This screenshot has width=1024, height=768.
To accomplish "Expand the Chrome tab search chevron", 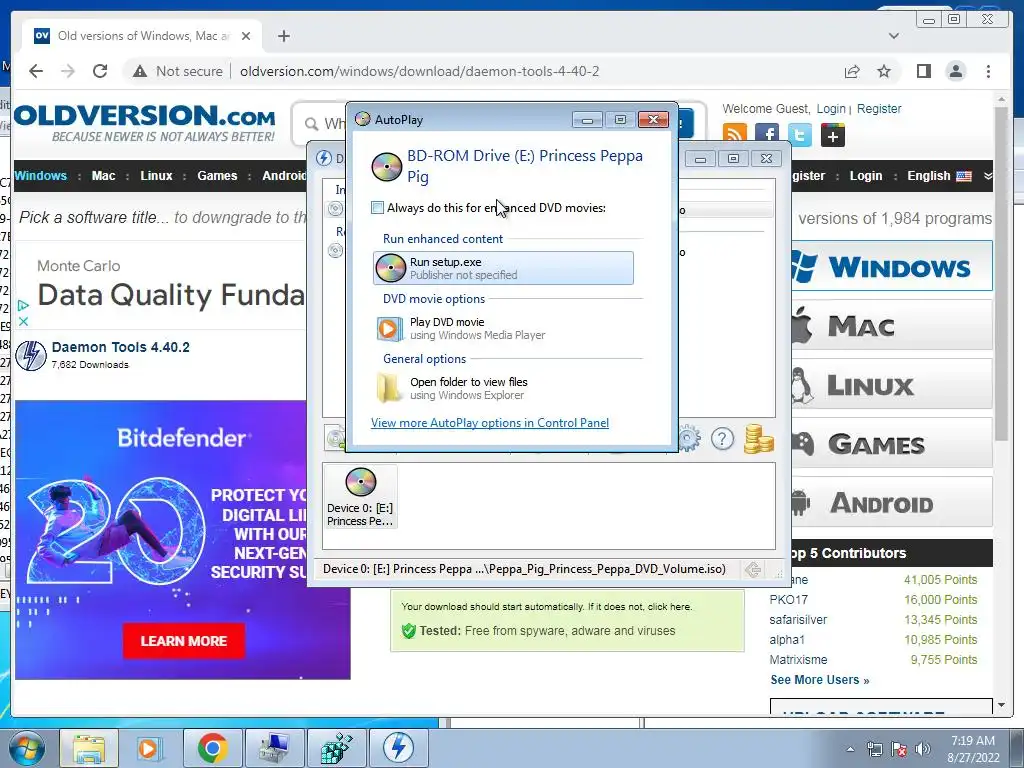I will (894, 36).
